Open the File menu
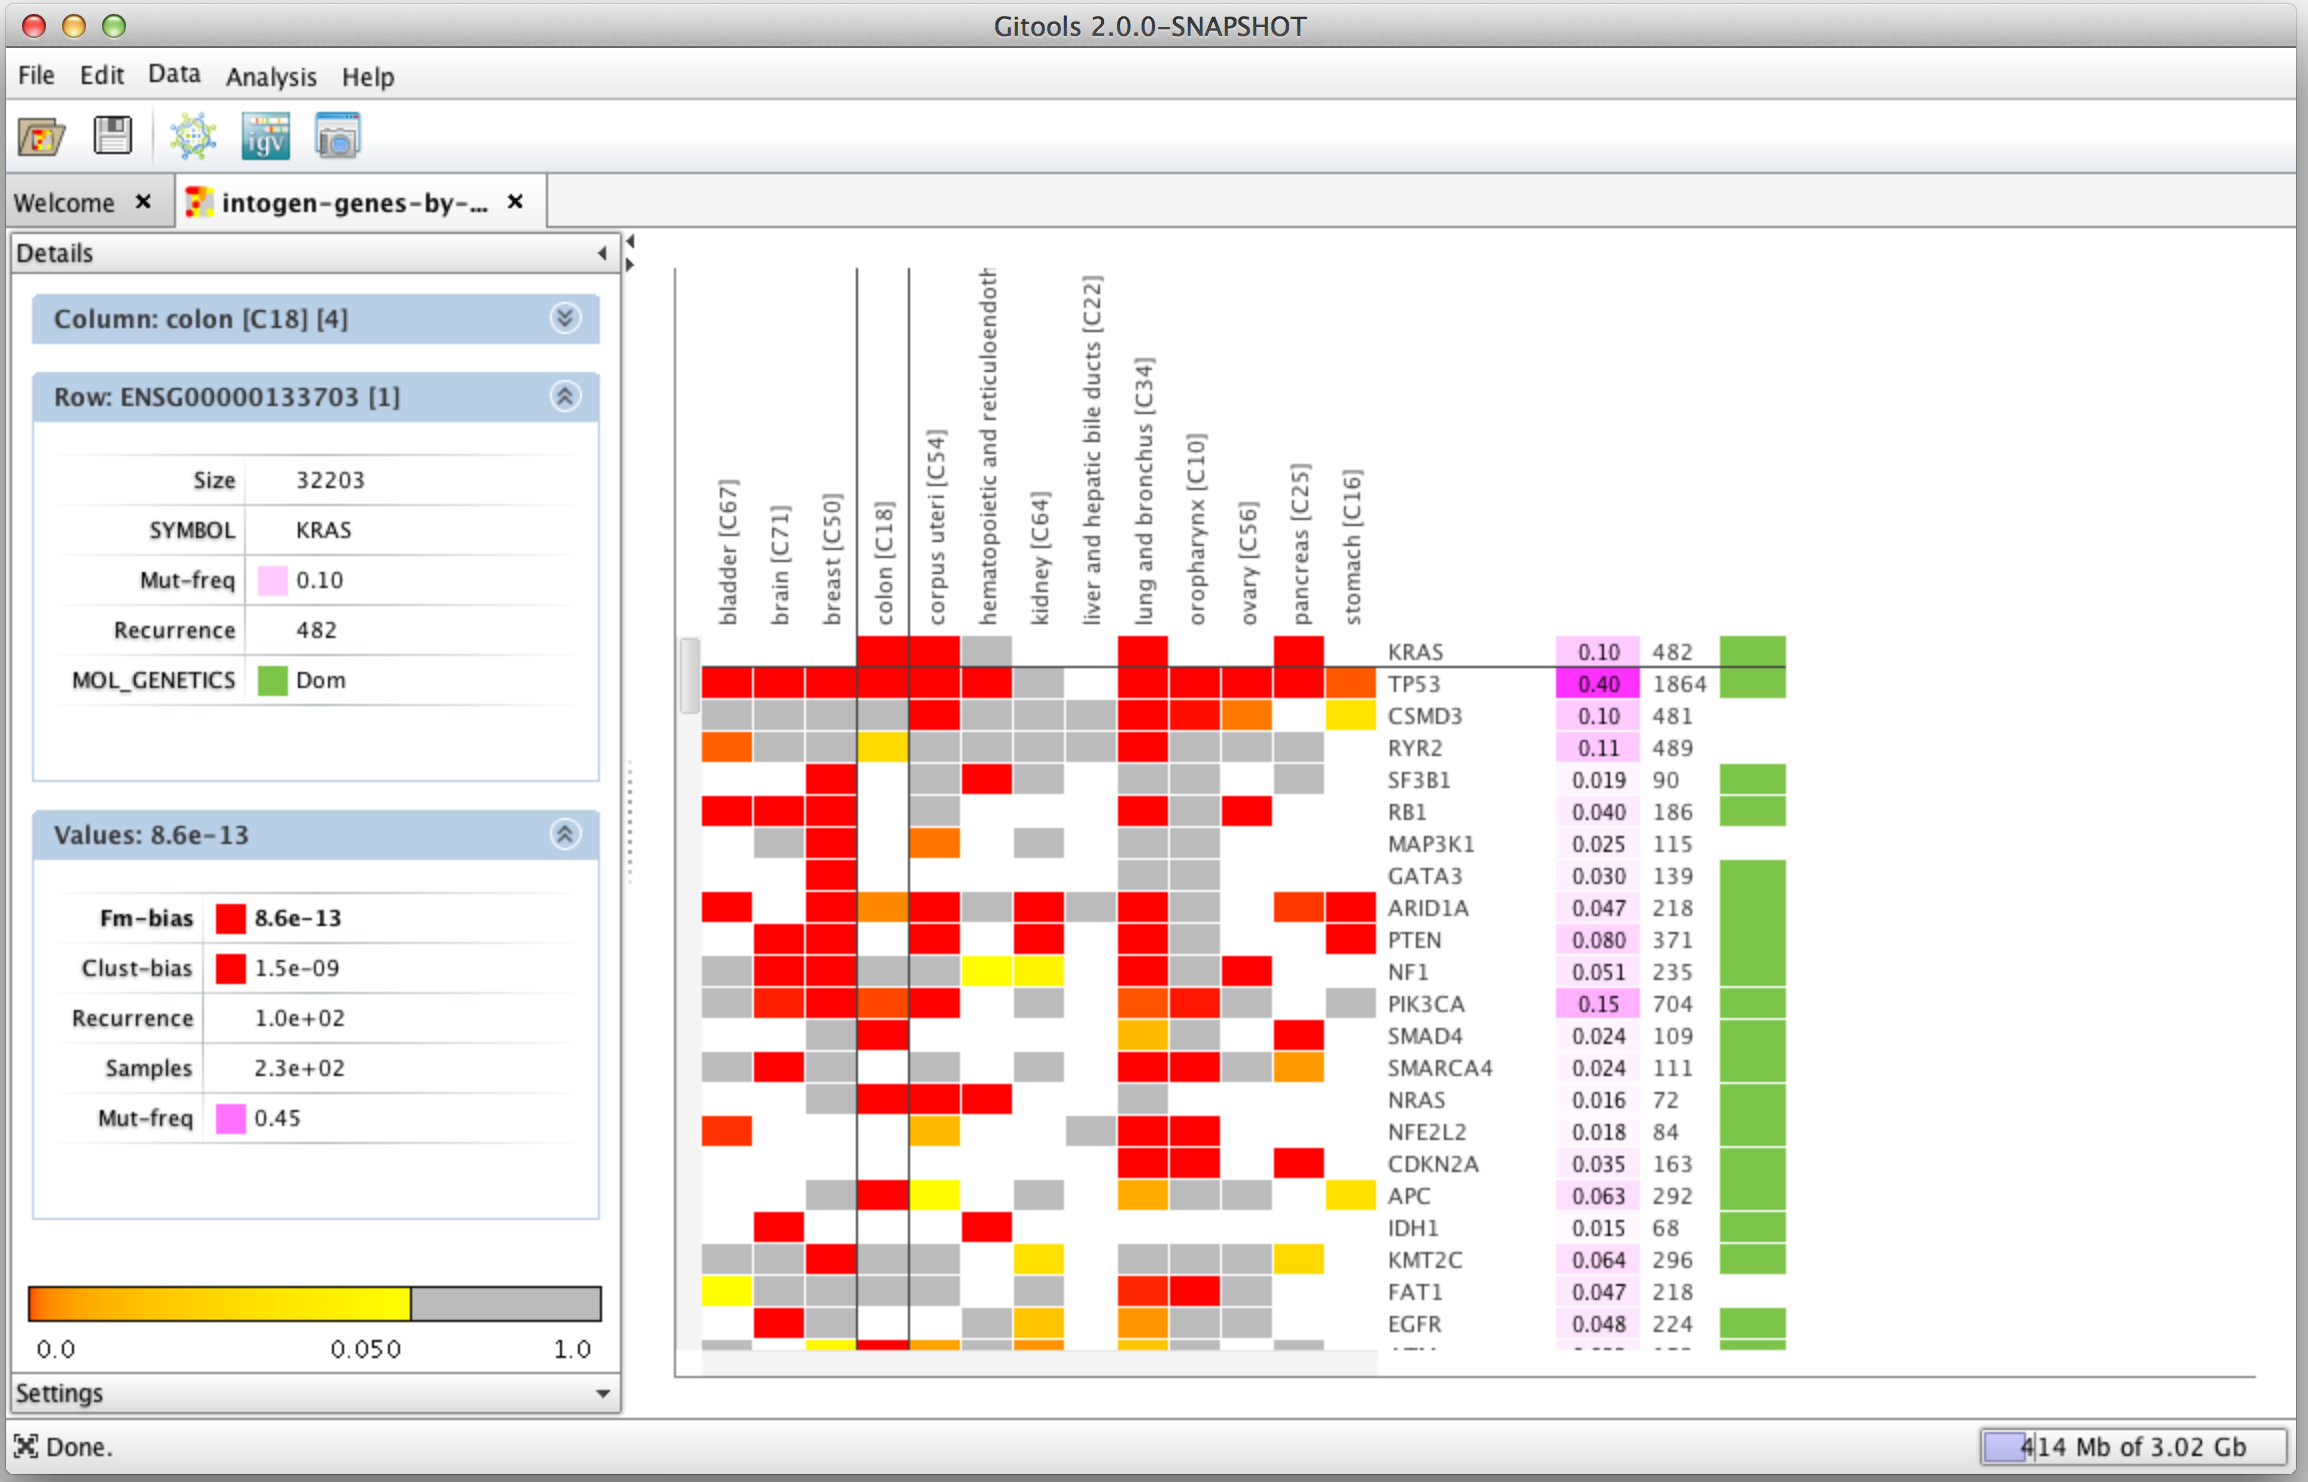This screenshot has width=2308, height=1482. tap(36, 76)
